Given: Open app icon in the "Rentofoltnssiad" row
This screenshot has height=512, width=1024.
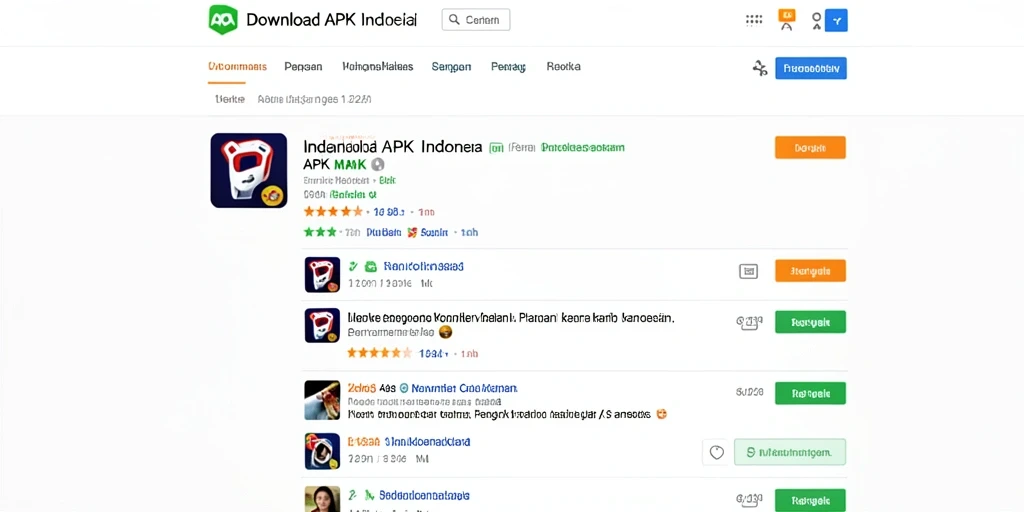Looking at the screenshot, I should [322, 274].
